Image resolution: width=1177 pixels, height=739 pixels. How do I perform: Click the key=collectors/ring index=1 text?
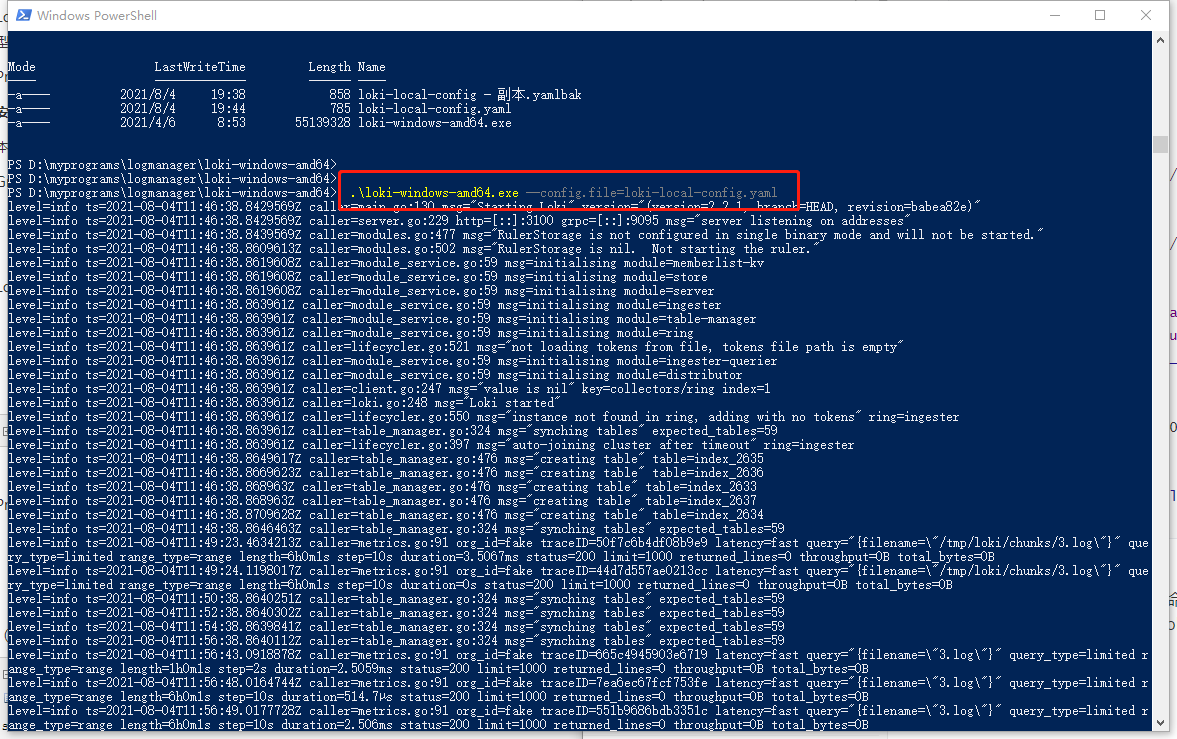pyautogui.click(x=676, y=389)
